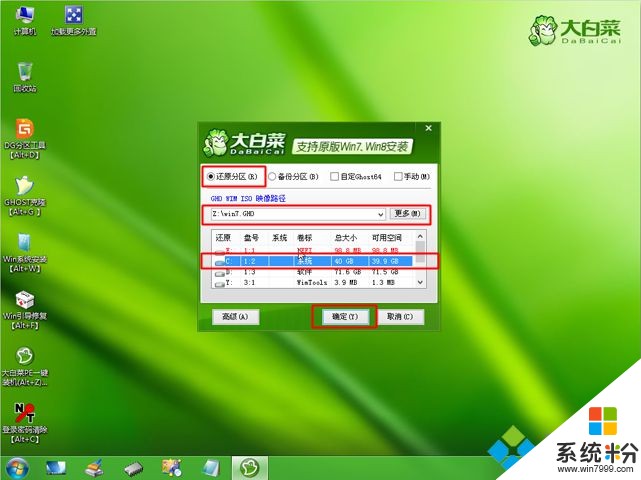Click the monitor icon in taskbar
The image size is (641, 480).
pyautogui.click(x=56, y=468)
